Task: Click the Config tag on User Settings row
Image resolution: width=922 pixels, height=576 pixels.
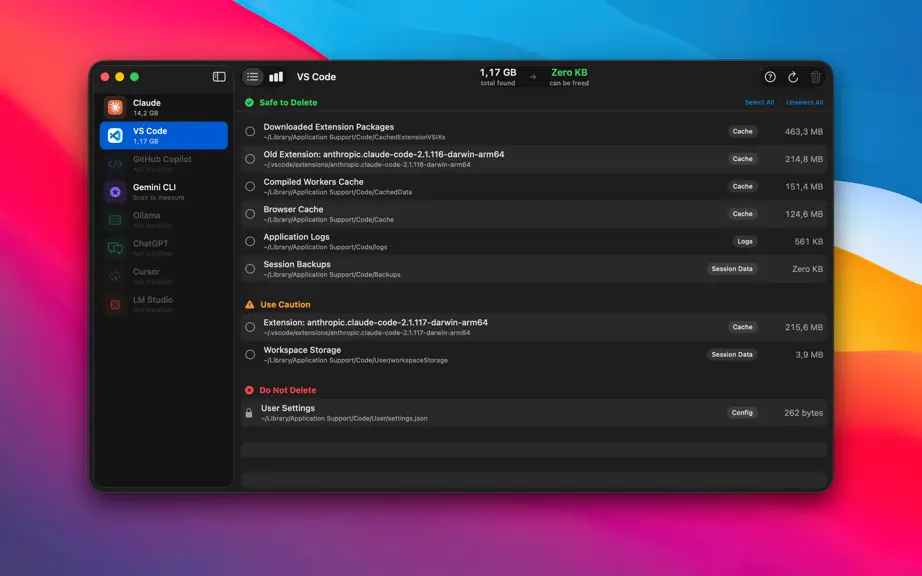Action: pos(741,413)
